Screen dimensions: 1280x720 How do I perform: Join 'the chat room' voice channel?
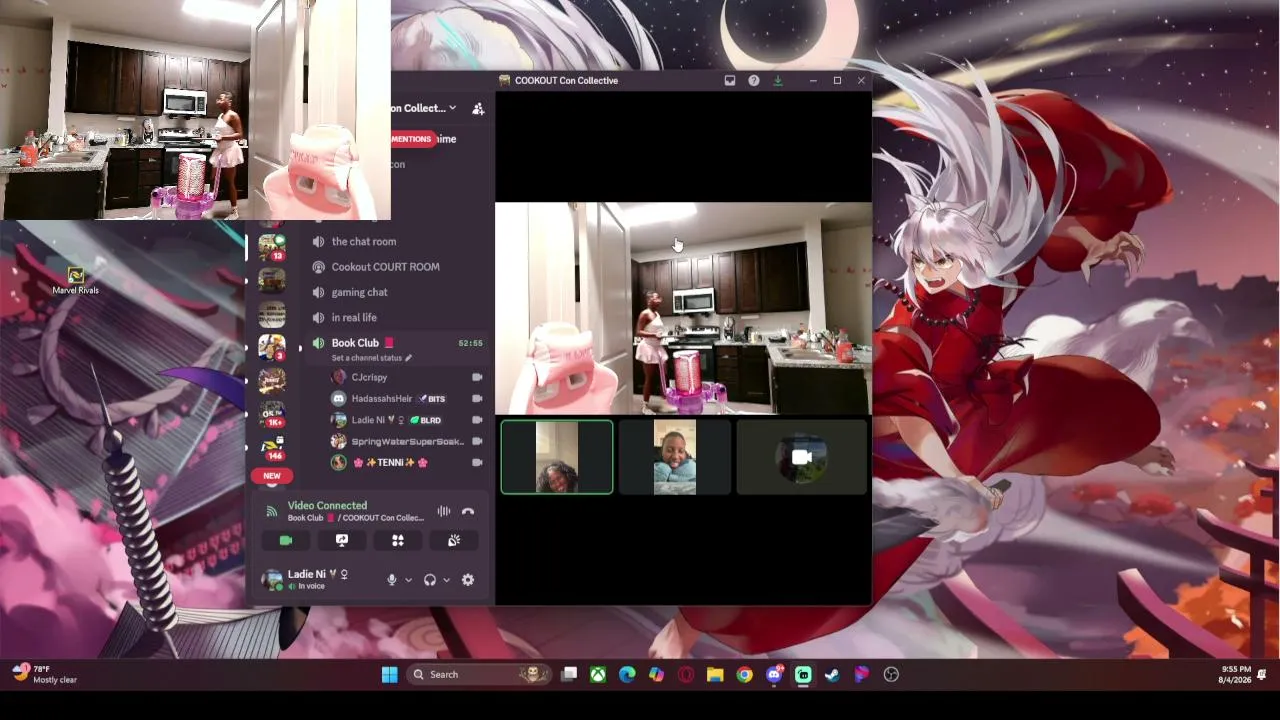pos(364,241)
